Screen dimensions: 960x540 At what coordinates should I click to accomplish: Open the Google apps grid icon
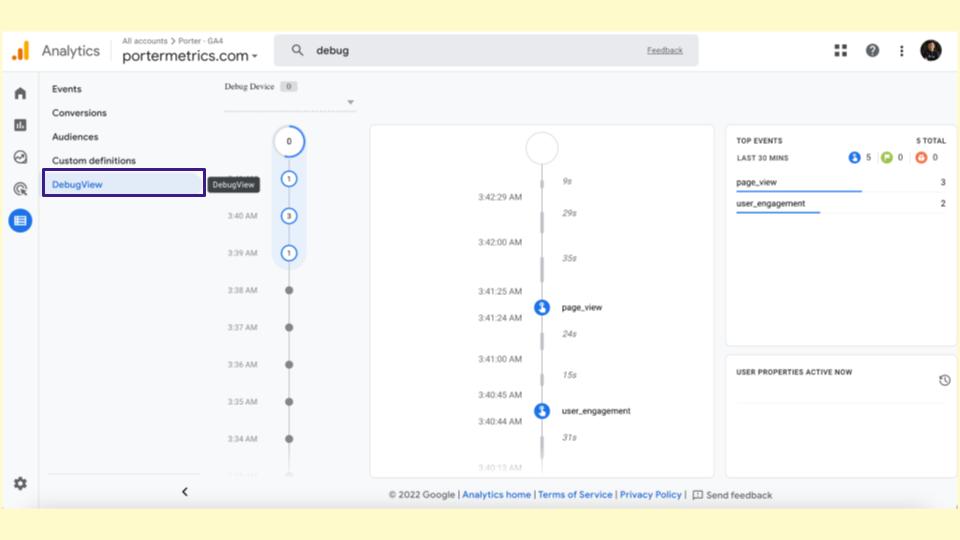[841, 50]
